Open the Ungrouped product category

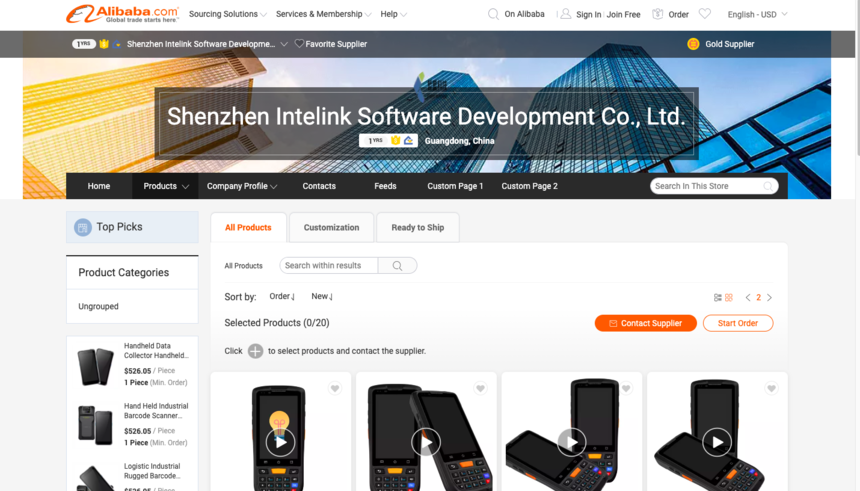point(98,306)
